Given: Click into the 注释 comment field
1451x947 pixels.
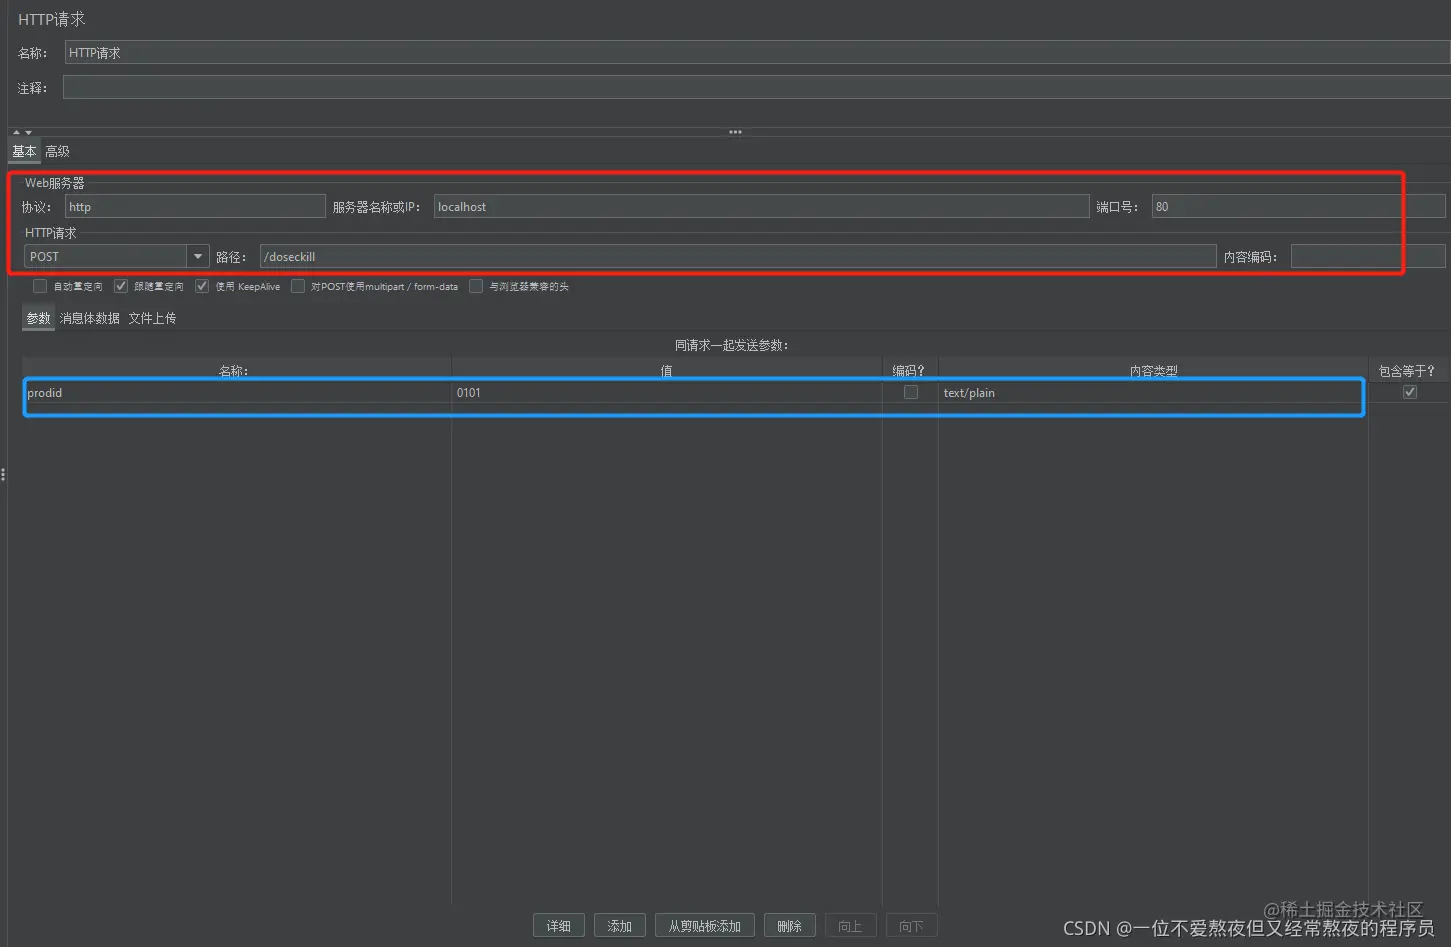Looking at the screenshot, I should (756, 88).
